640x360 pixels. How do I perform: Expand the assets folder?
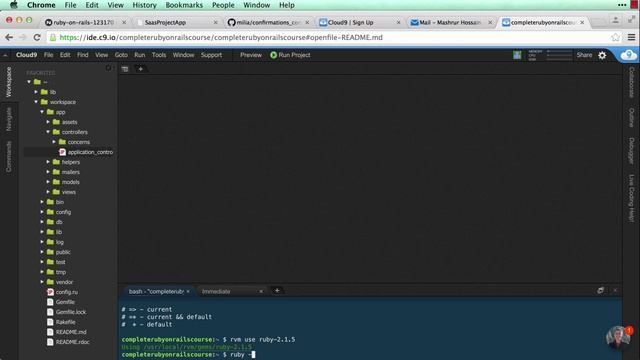click(48, 122)
